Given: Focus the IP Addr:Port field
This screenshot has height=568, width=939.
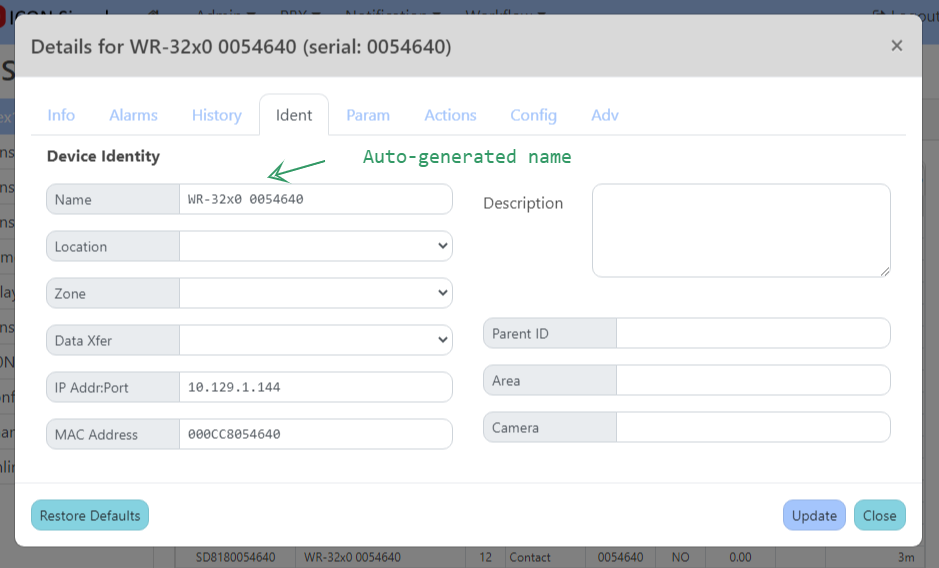Looking at the screenshot, I should 315,387.
